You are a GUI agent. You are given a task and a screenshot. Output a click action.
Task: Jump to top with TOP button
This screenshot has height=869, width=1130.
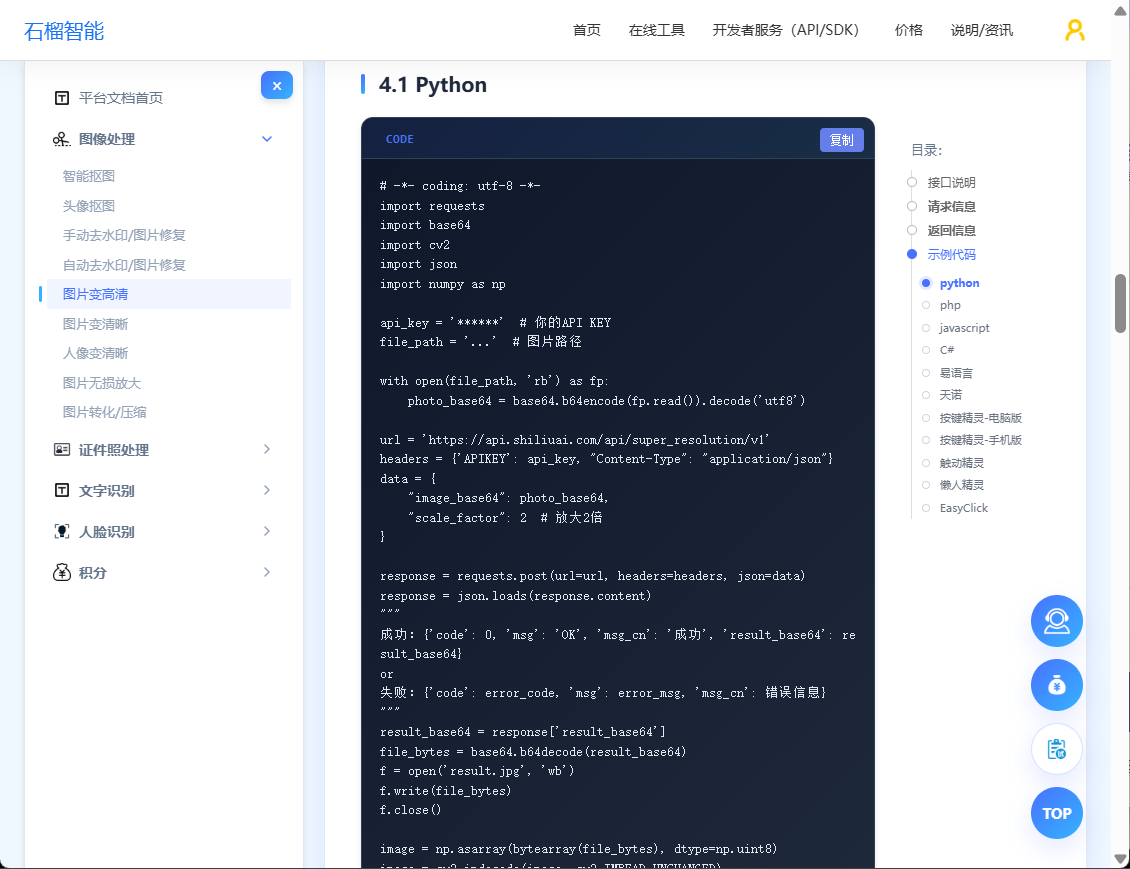(1056, 814)
